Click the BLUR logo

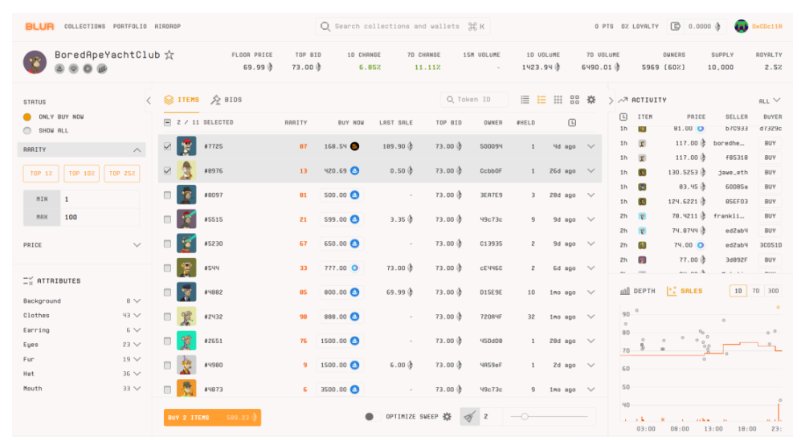click(x=39, y=26)
